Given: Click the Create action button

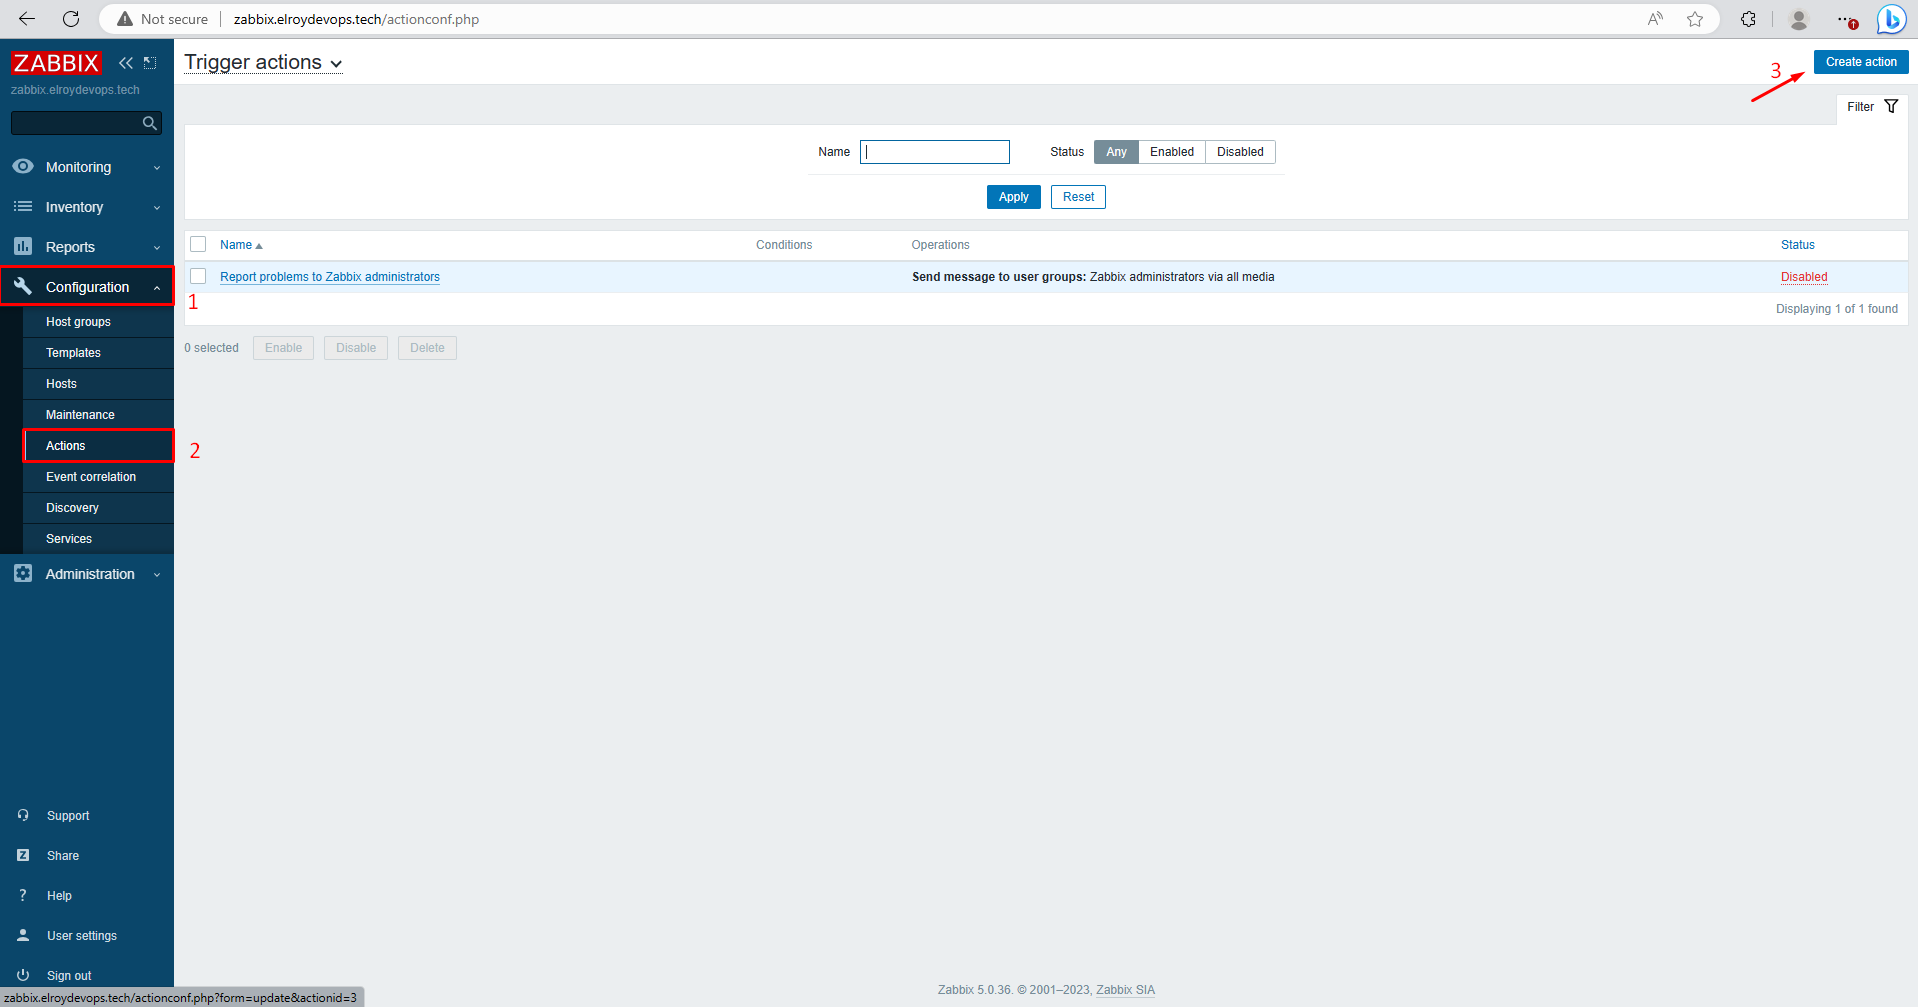Looking at the screenshot, I should [1860, 62].
